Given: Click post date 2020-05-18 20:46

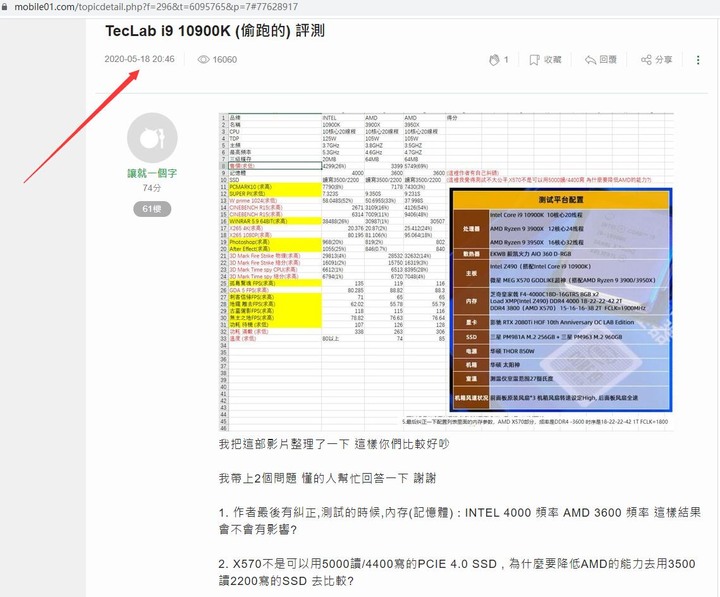Looking at the screenshot, I should pos(139,59).
